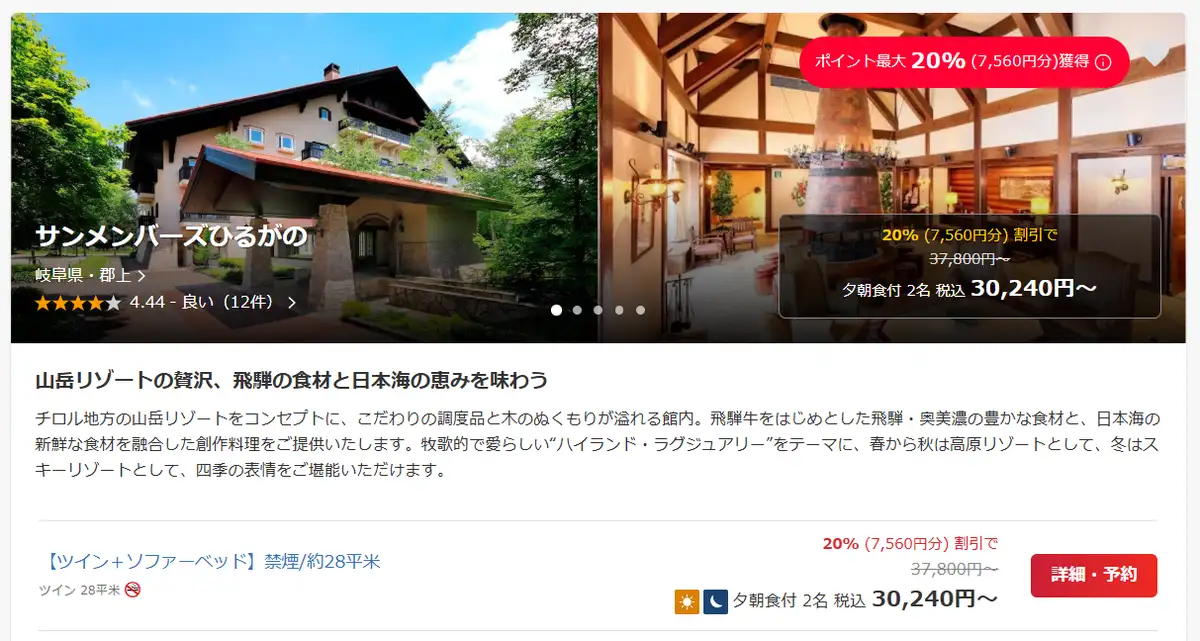1200x641 pixels.
Task: Click the star rating icons
Action: pos(78,302)
